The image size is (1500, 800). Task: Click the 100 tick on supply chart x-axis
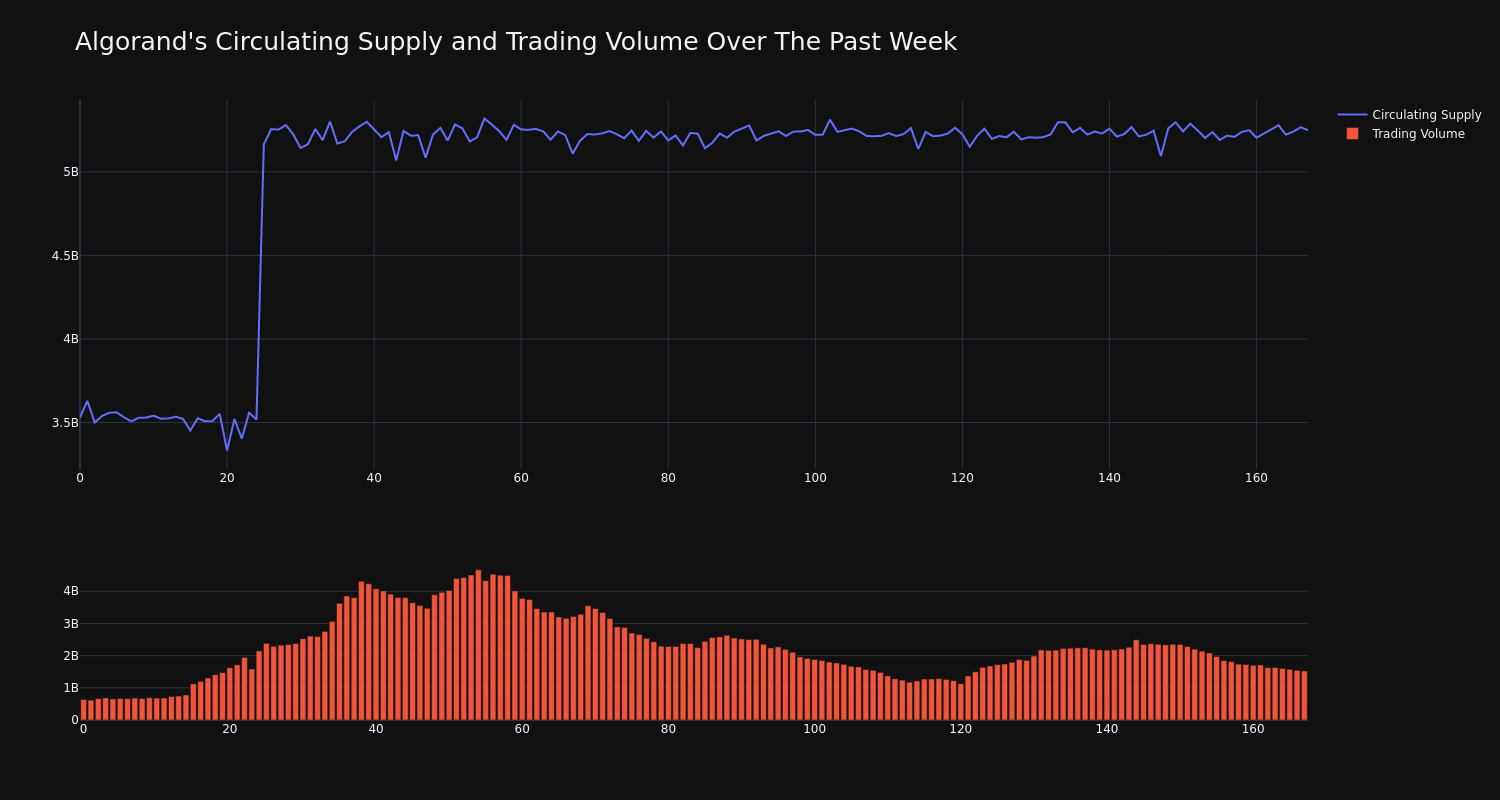pos(815,478)
